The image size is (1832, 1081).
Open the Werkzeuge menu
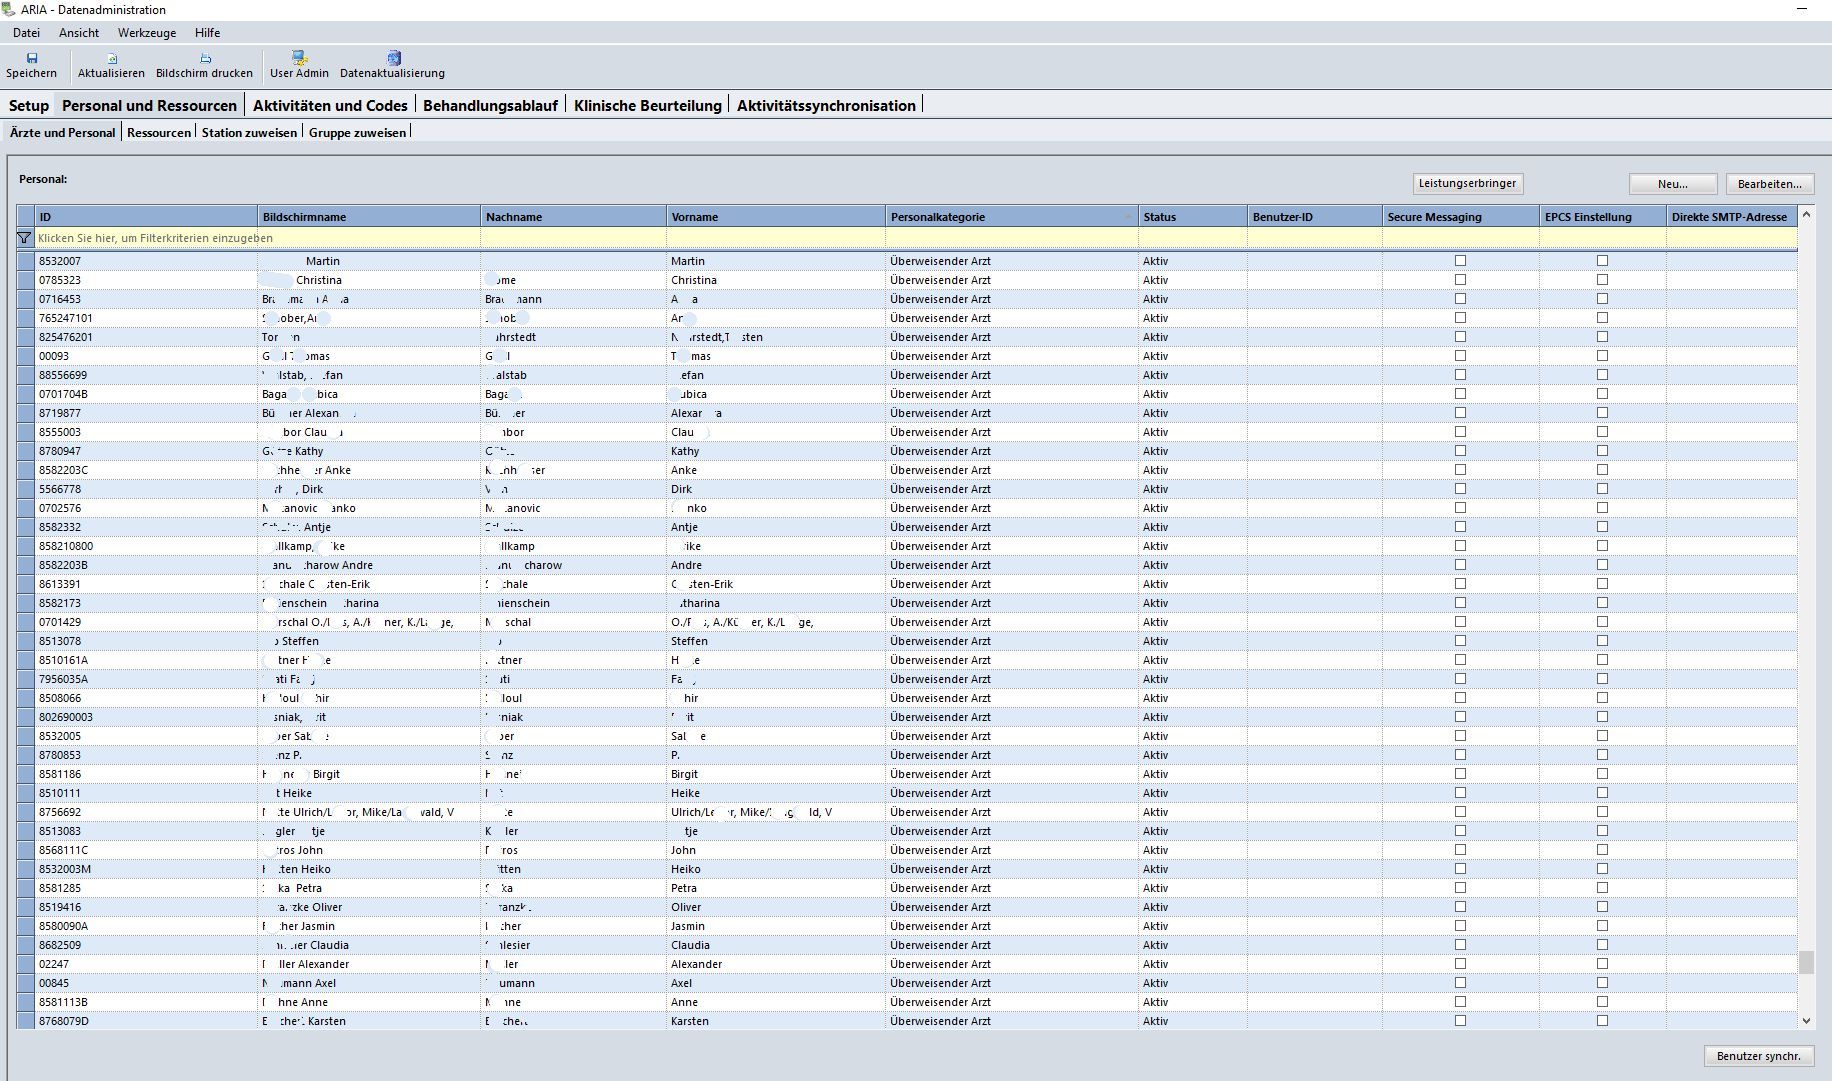click(x=147, y=33)
